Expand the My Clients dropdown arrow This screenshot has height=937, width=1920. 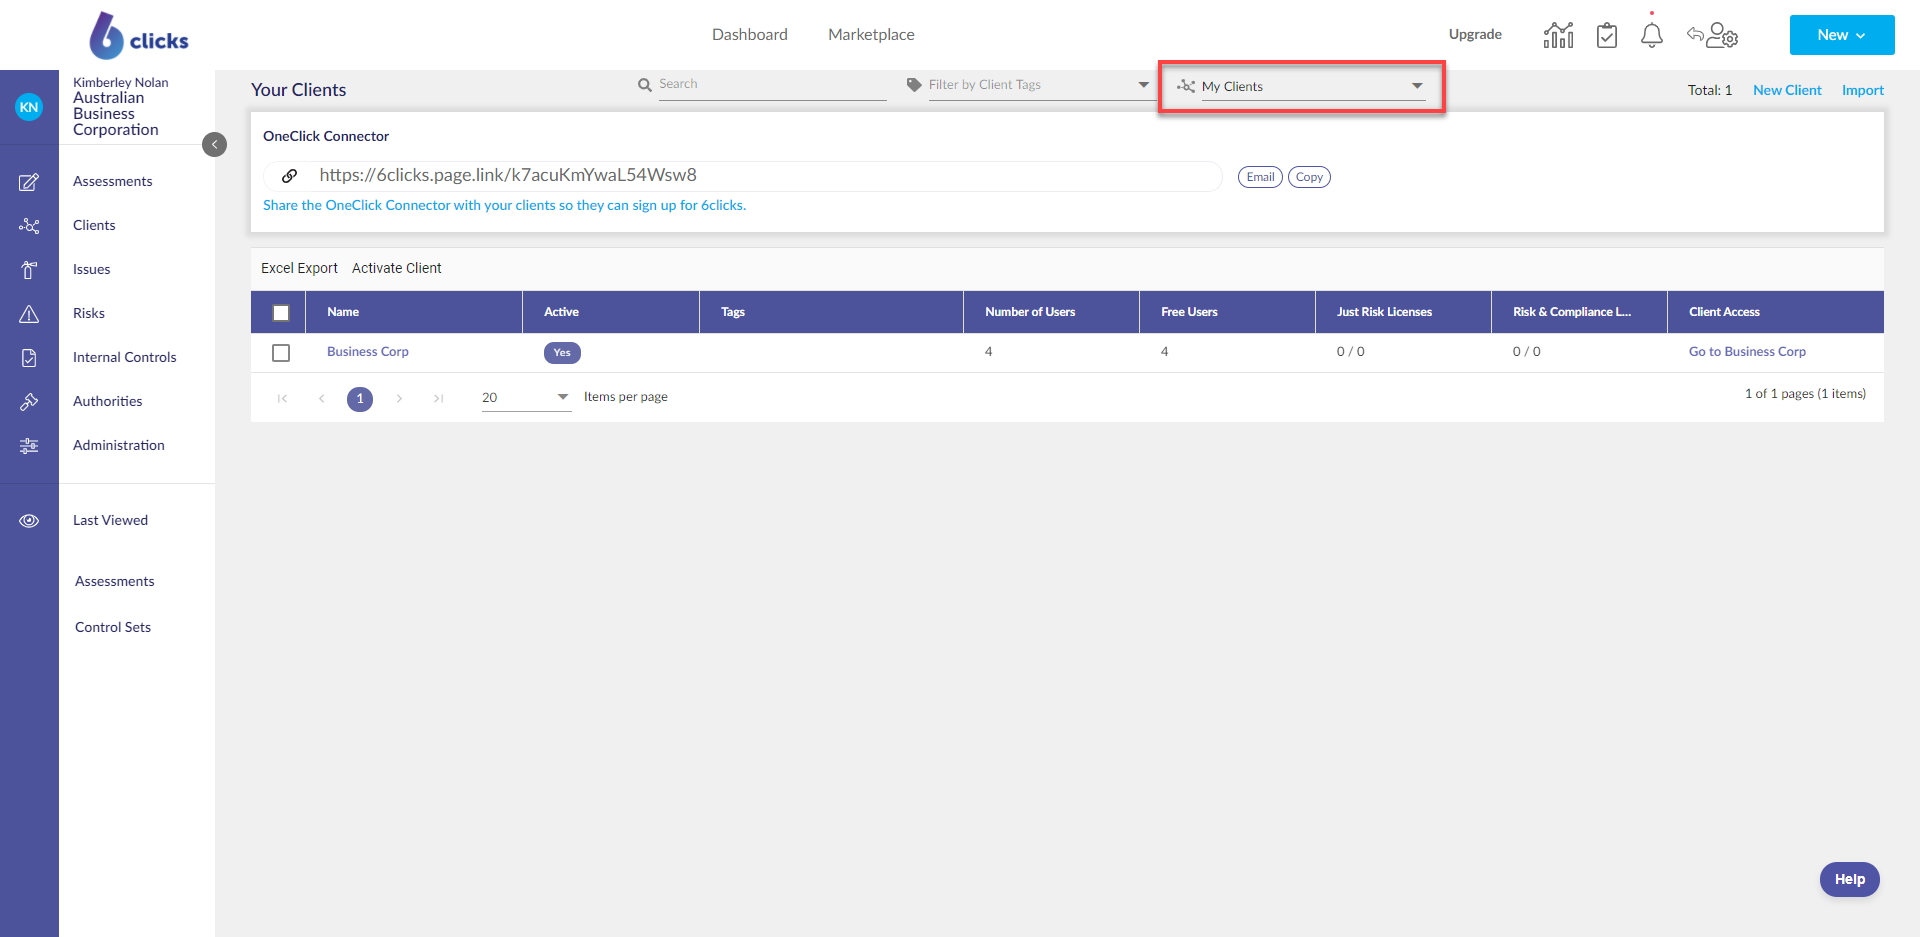[x=1417, y=86]
